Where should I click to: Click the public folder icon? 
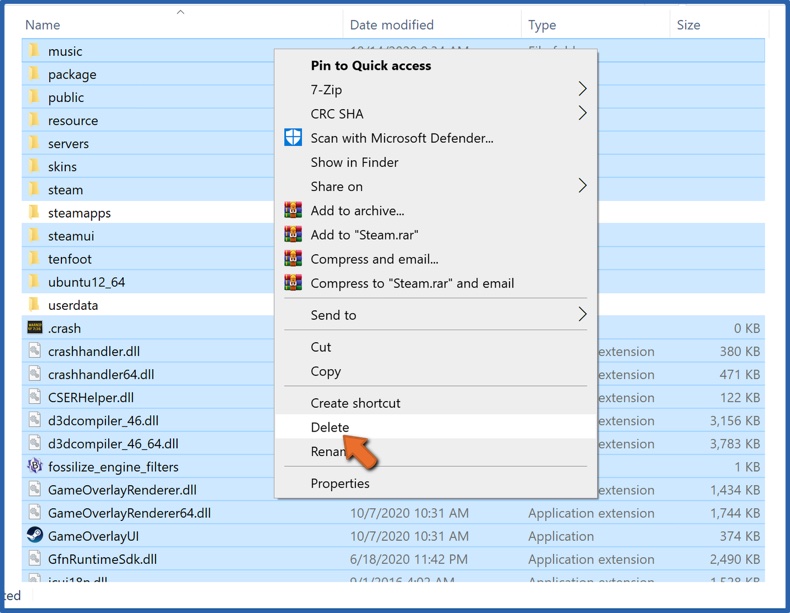(x=34, y=97)
